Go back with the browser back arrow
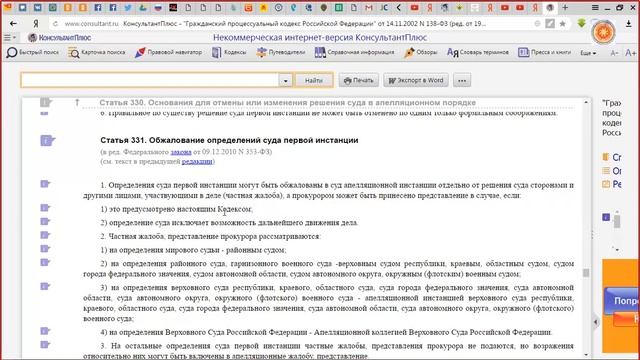This screenshot has height=360, width=640. click(13, 24)
